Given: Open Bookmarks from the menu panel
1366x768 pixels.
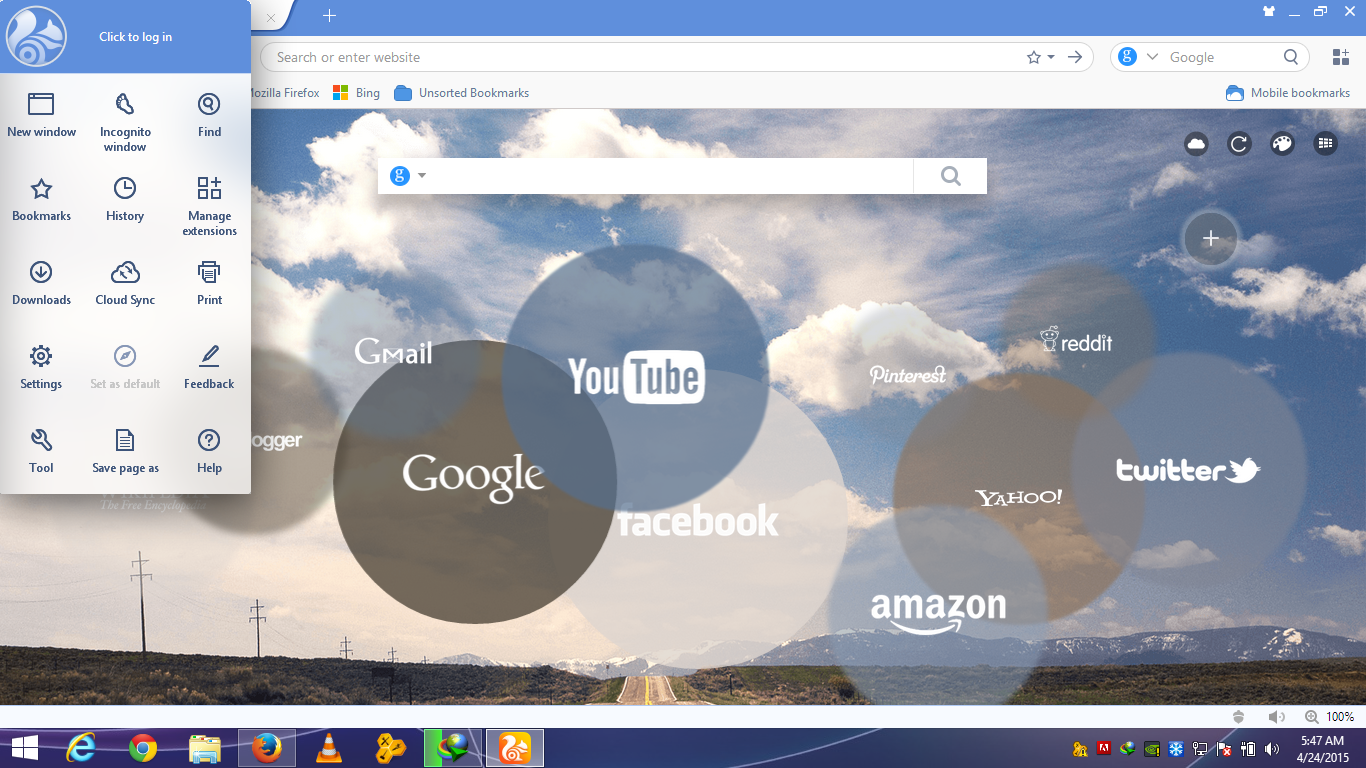Looking at the screenshot, I should [x=41, y=199].
